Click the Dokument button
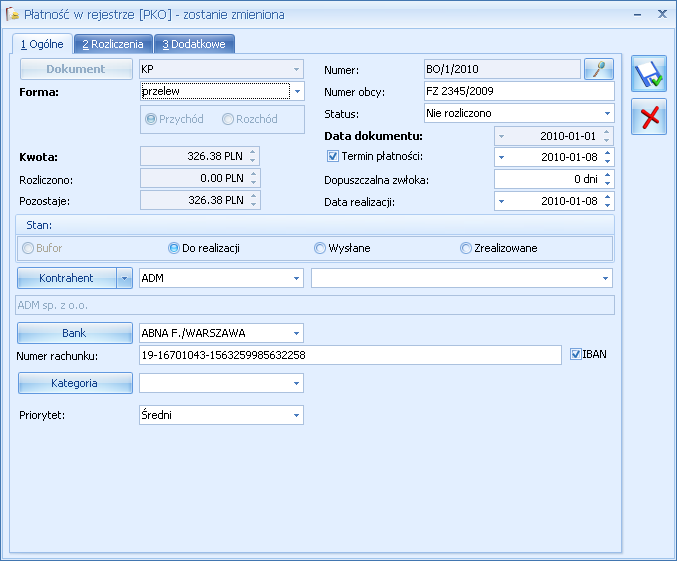677x561 pixels. pyautogui.click(x=76, y=69)
